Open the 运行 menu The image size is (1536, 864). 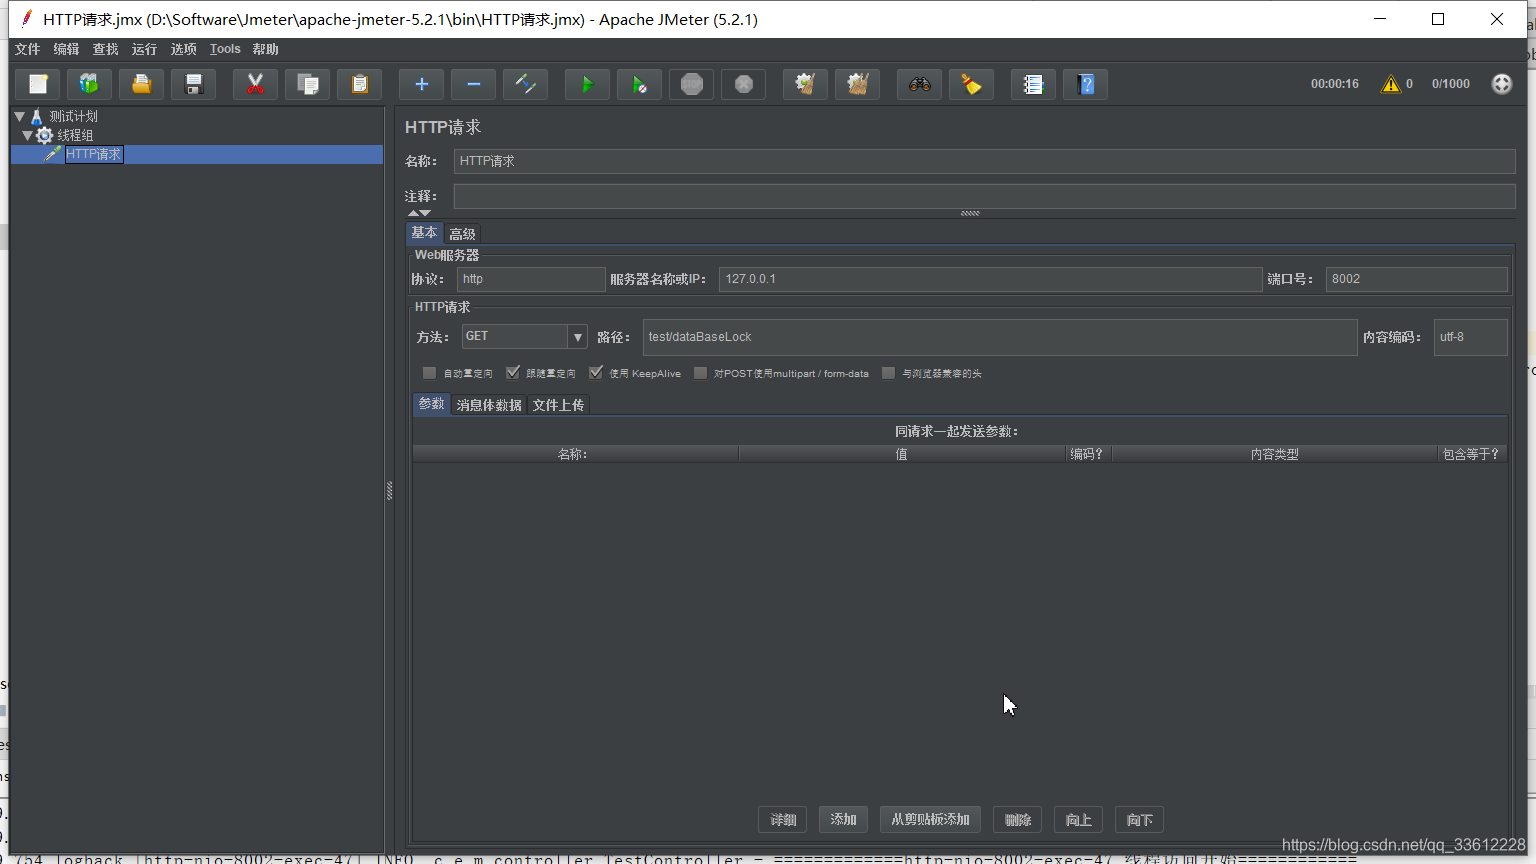(144, 49)
